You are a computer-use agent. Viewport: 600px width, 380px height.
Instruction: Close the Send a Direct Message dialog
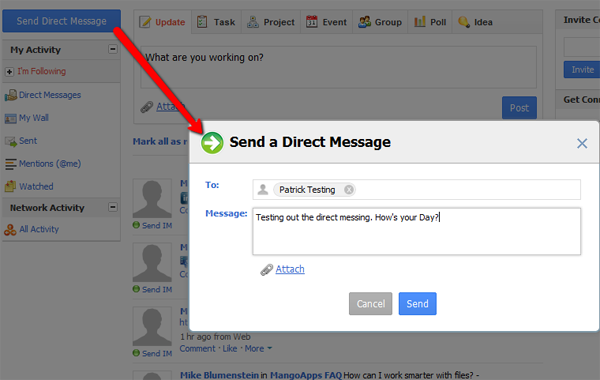[x=582, y=144]
